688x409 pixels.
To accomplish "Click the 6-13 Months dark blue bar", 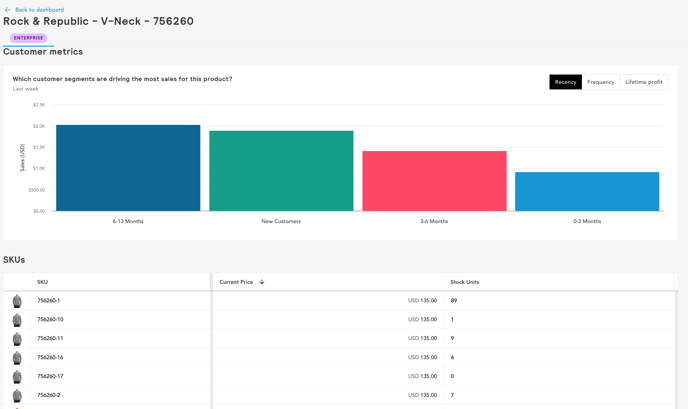I will 128,168.
